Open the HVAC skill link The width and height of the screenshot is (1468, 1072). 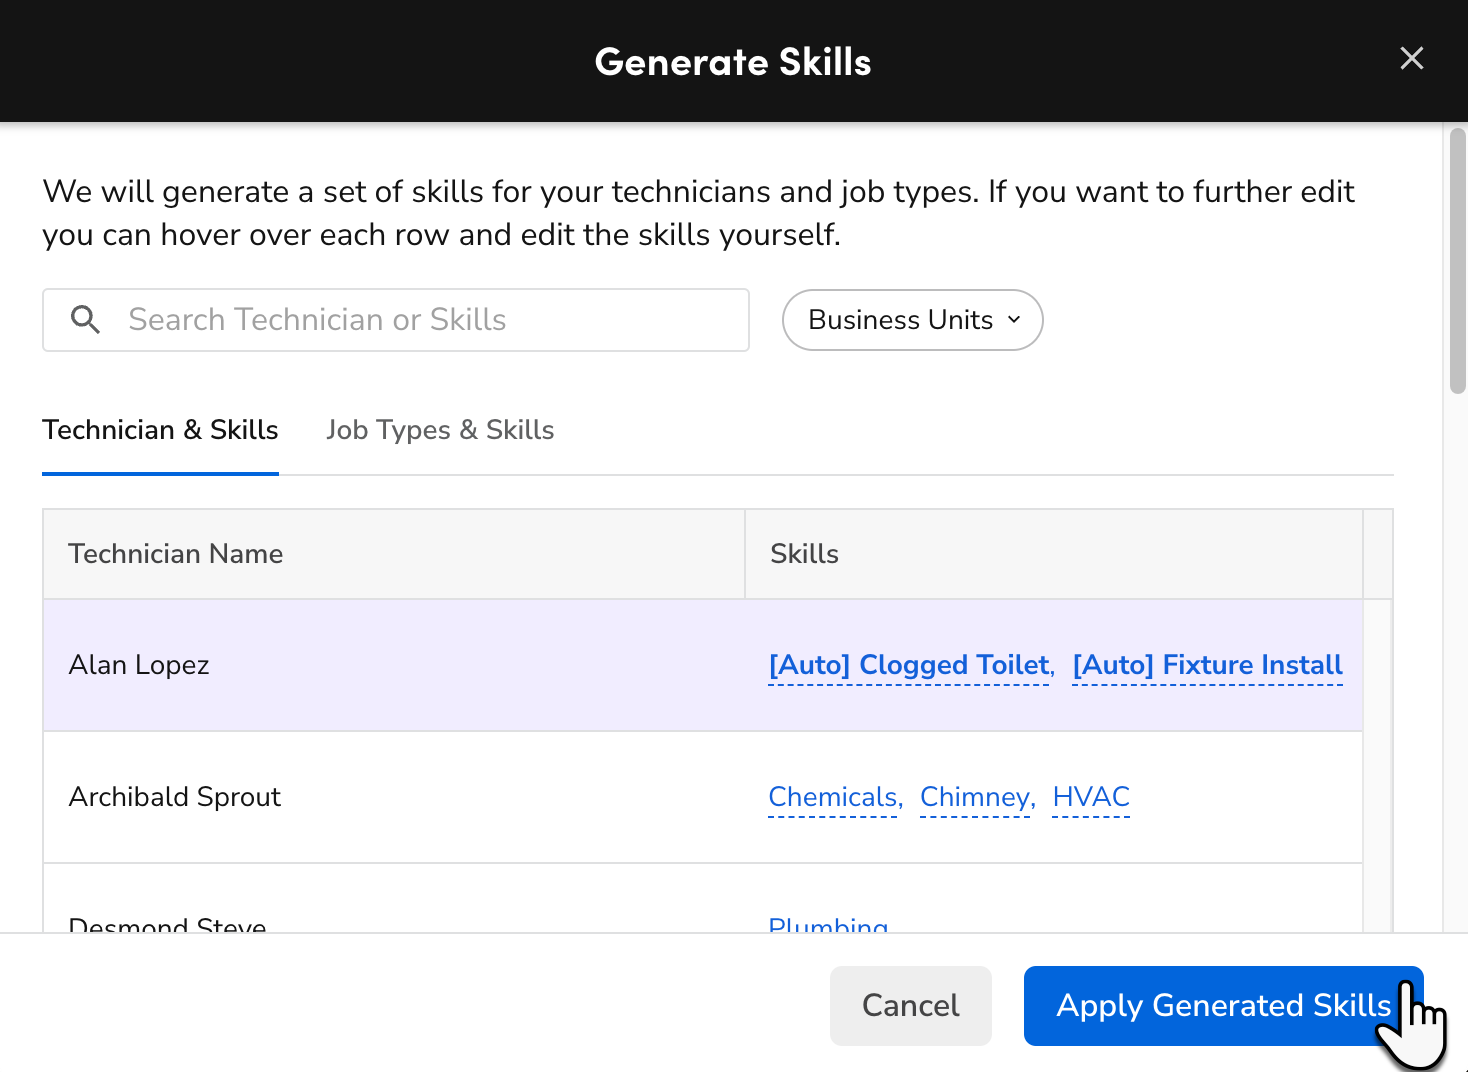[x=1091, y=798]
